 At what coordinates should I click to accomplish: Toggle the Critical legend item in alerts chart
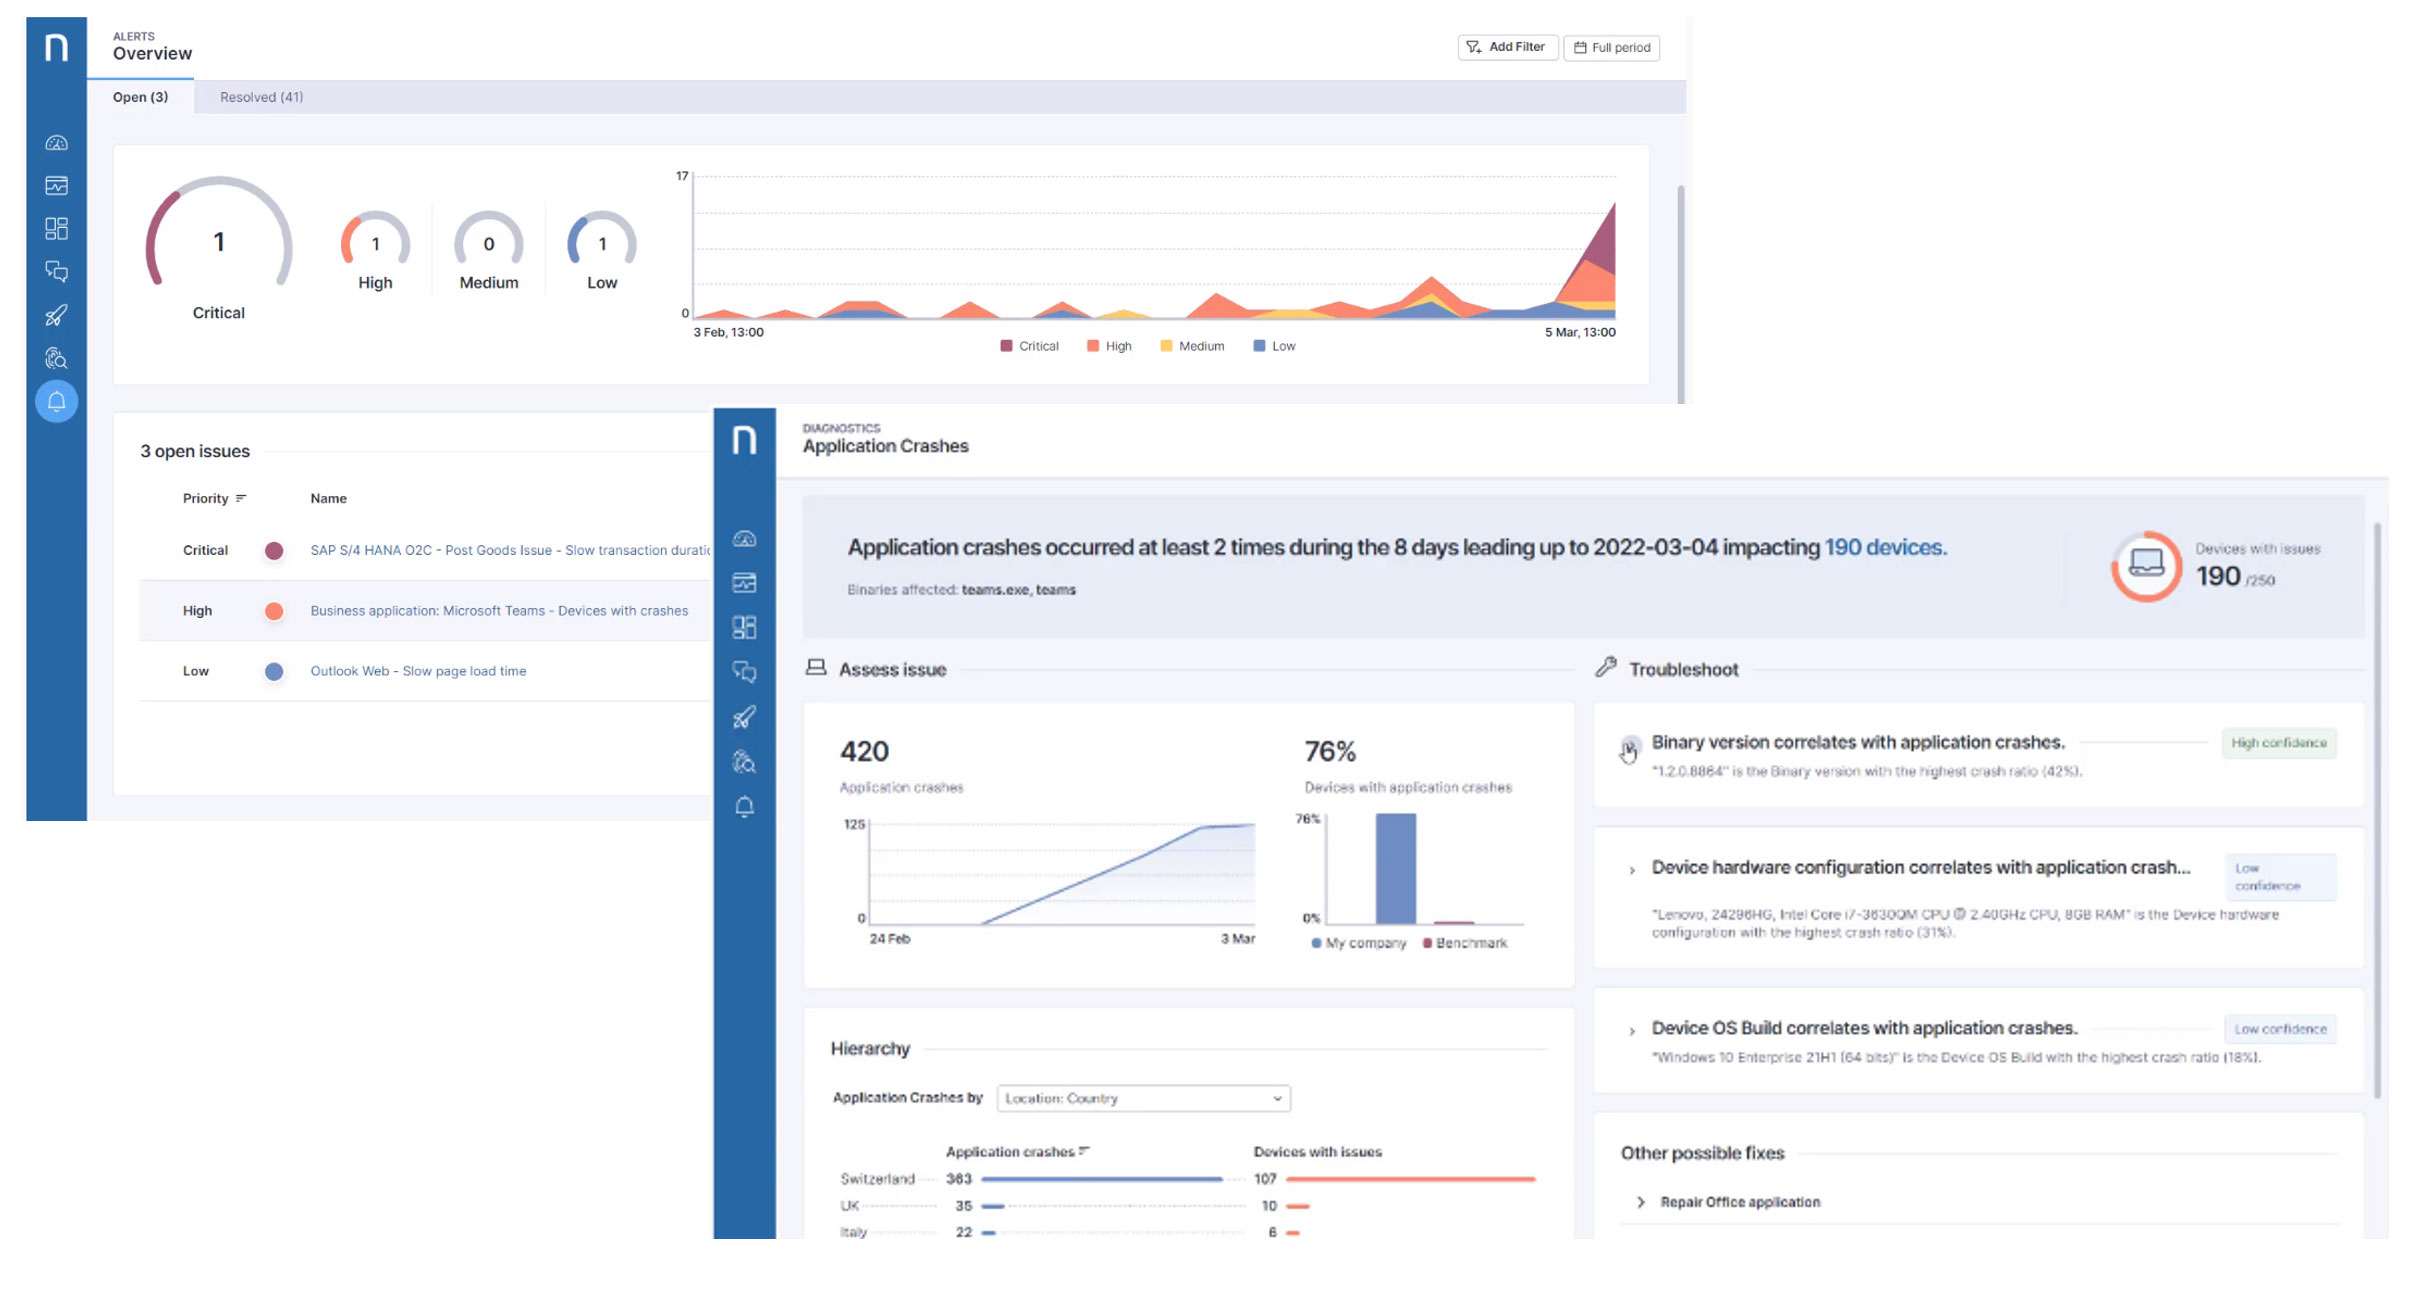coord(1029,346)
